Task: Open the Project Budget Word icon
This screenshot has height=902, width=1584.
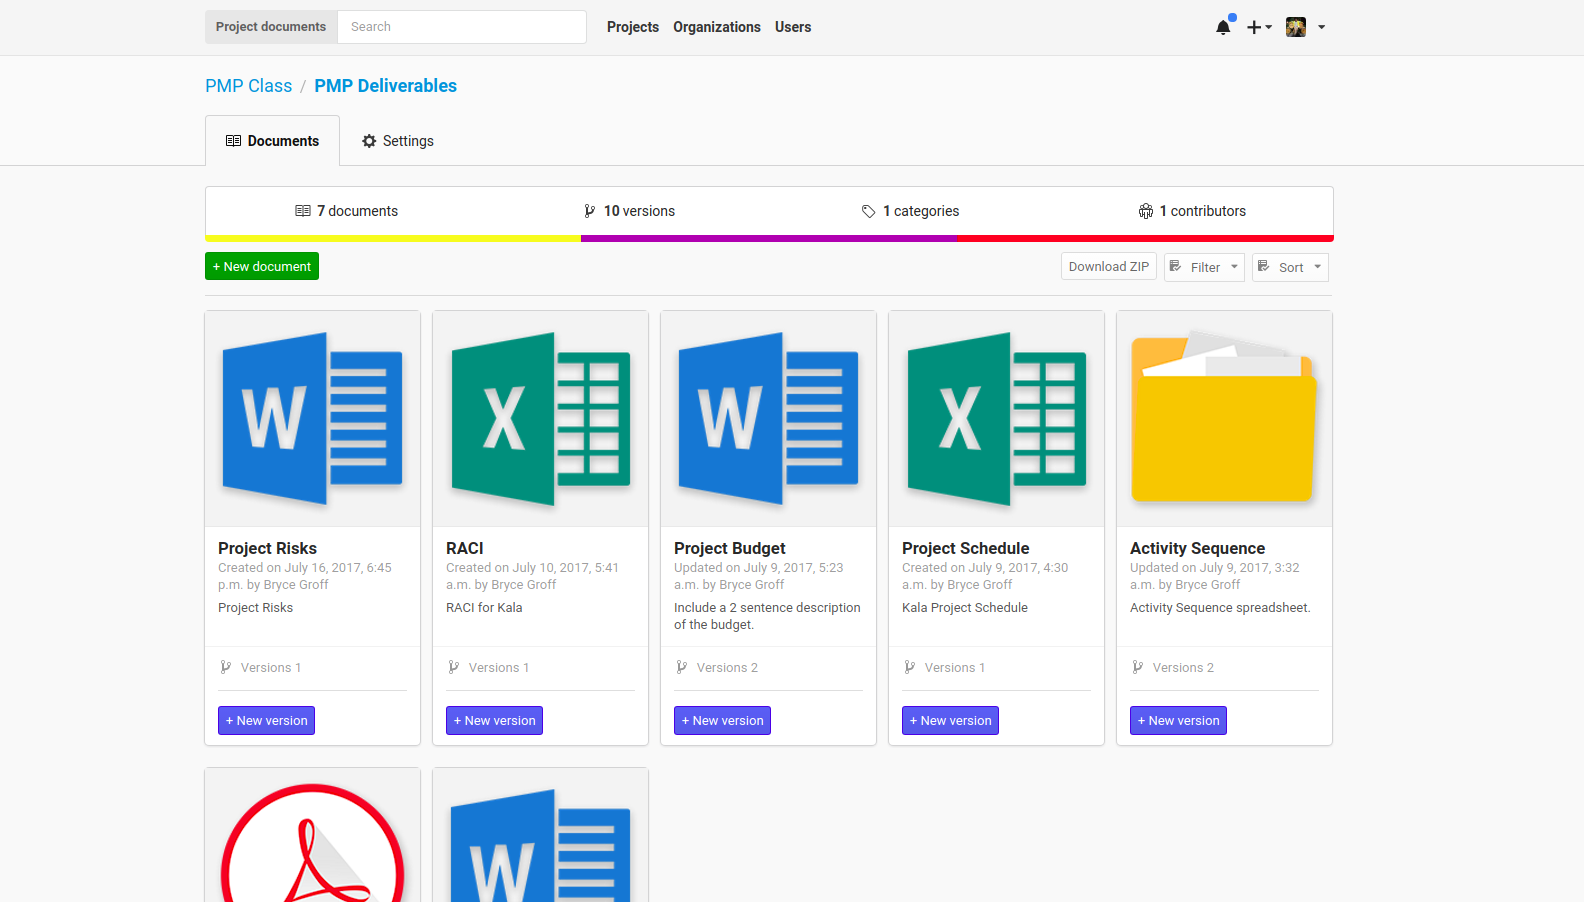Action: (768, 418)
